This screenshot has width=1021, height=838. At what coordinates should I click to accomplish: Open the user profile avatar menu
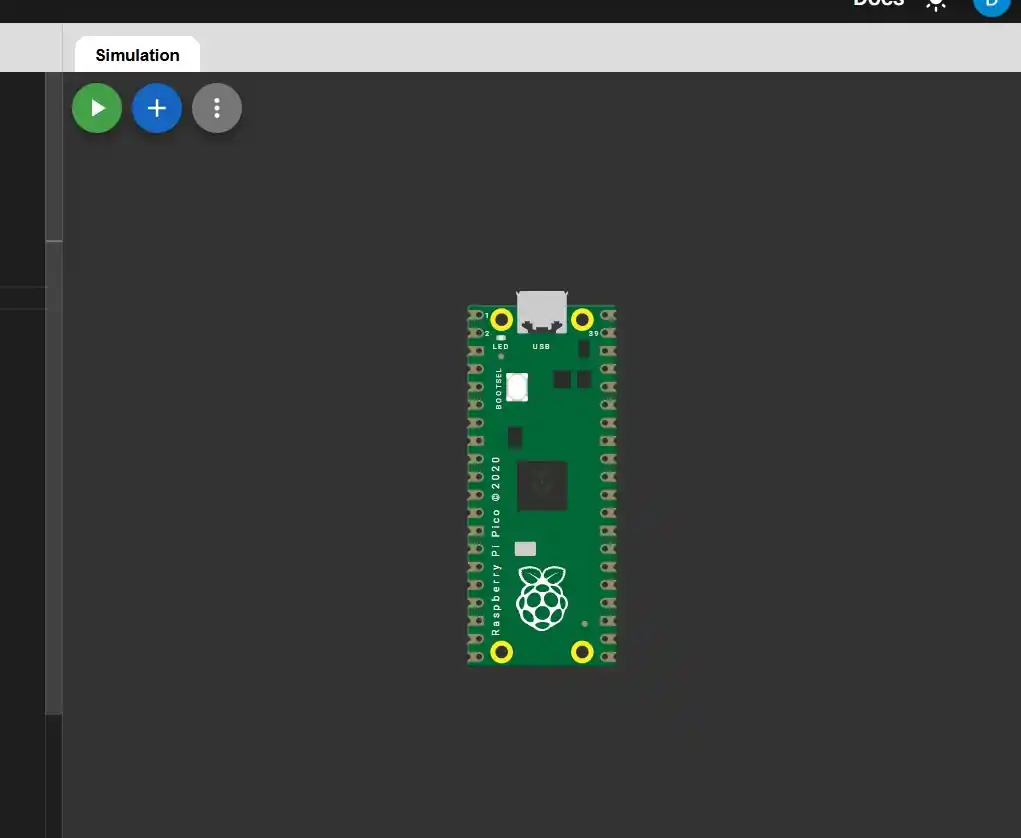pyautogui.click(x=991, y=5)
